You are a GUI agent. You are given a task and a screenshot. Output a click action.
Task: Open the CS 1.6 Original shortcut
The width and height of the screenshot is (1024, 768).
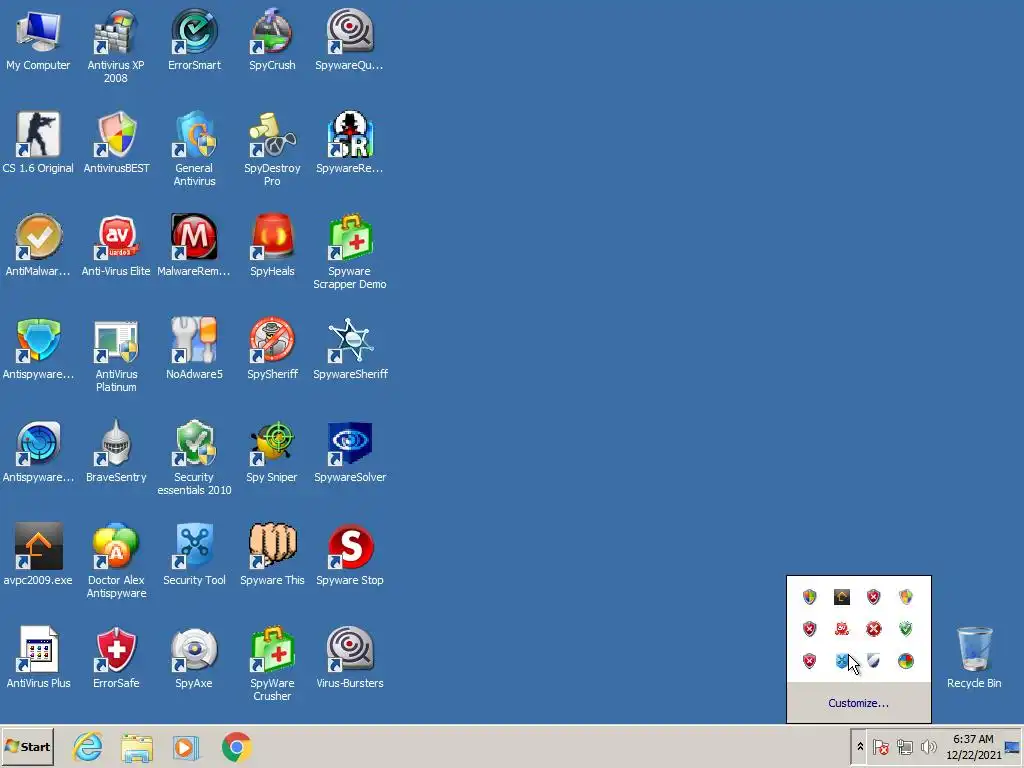pos(38,143)
